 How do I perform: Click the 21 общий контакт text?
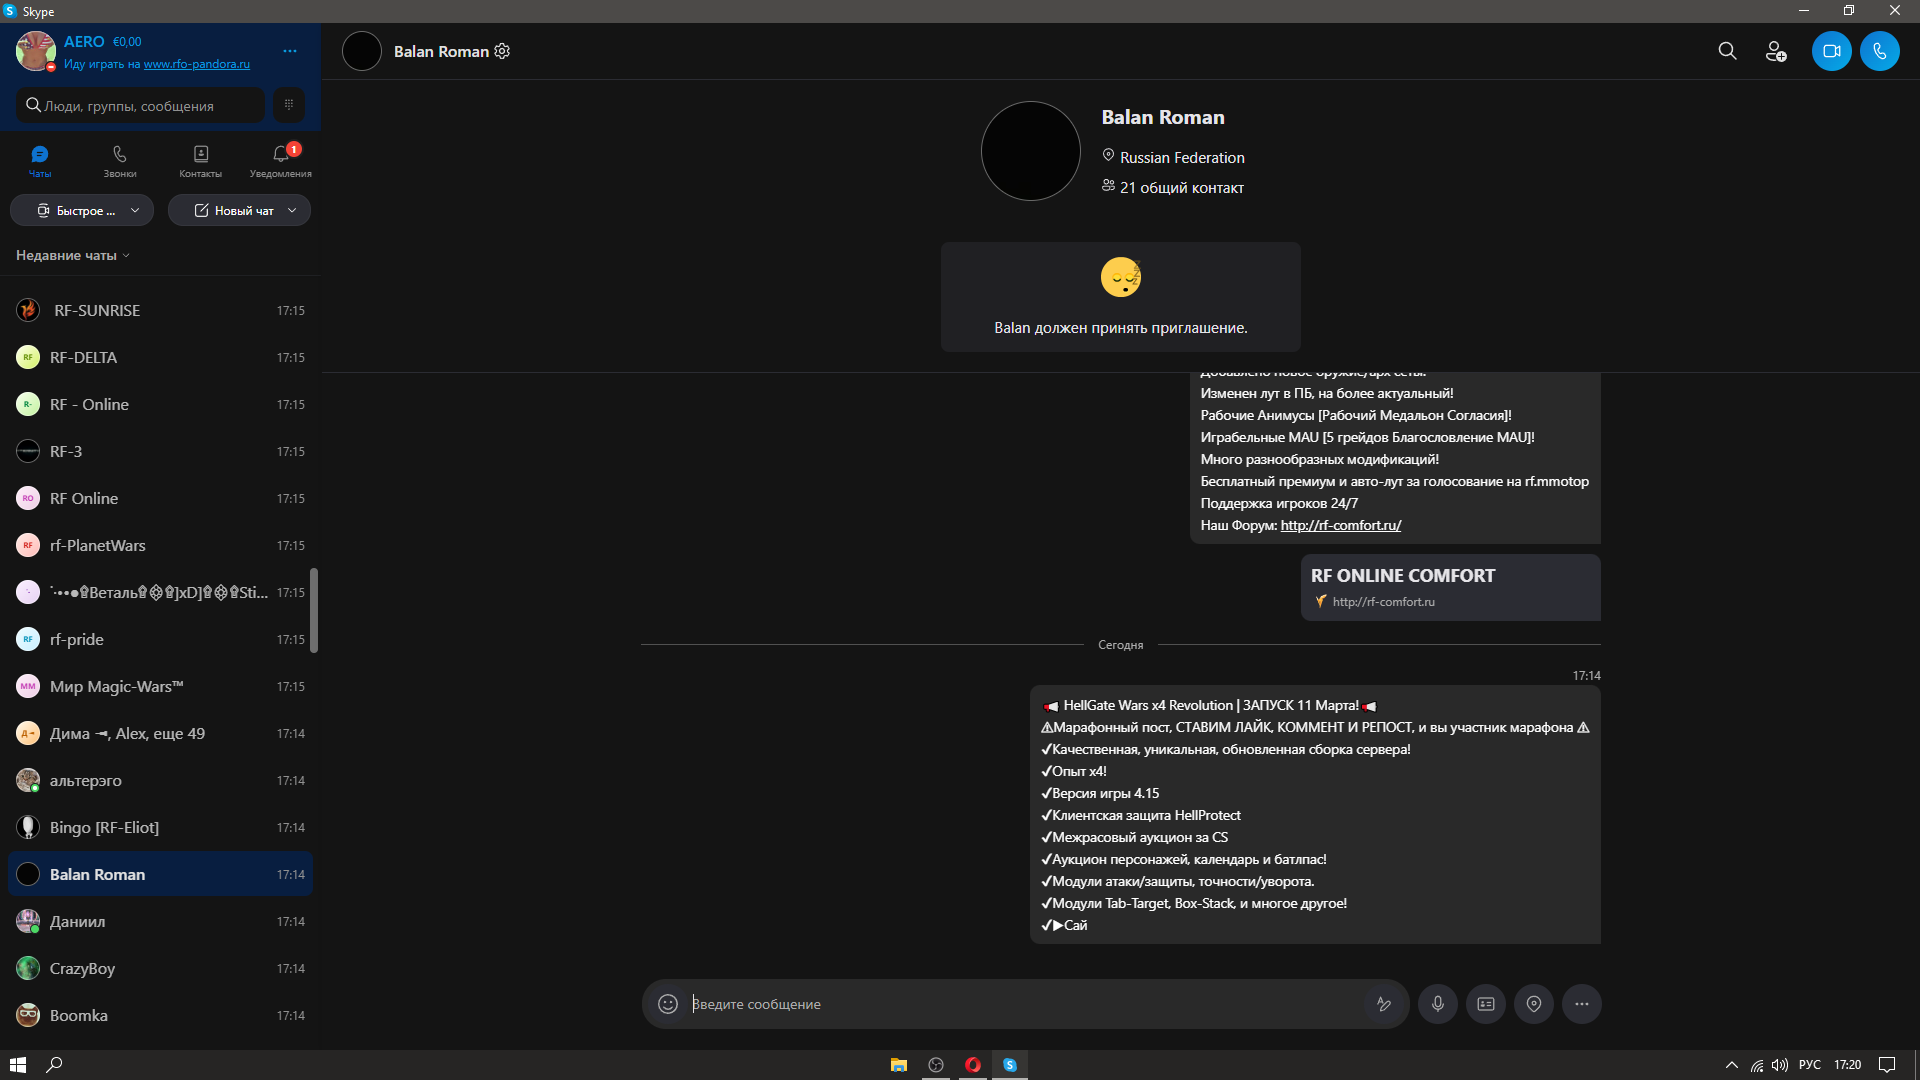tap(1182, 188)
